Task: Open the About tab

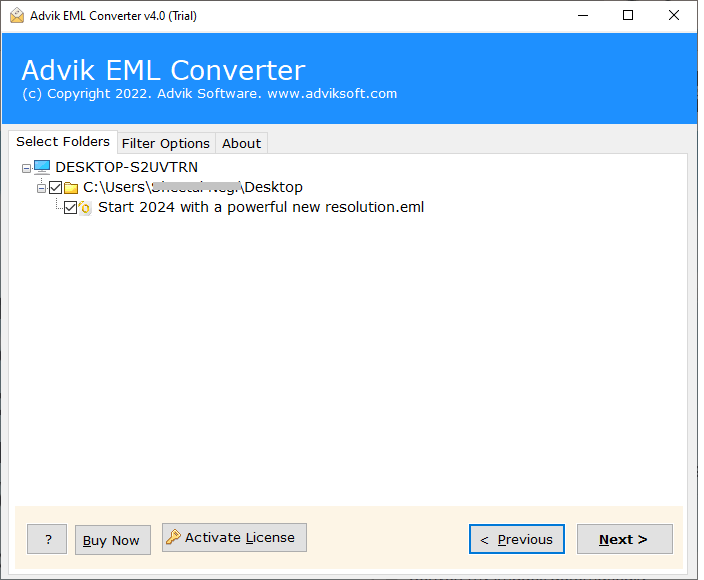Action: click(x=242, y=143)
